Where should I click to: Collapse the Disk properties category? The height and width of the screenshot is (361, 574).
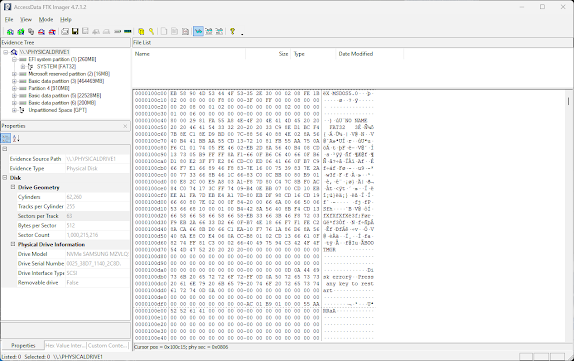(5, 178)
